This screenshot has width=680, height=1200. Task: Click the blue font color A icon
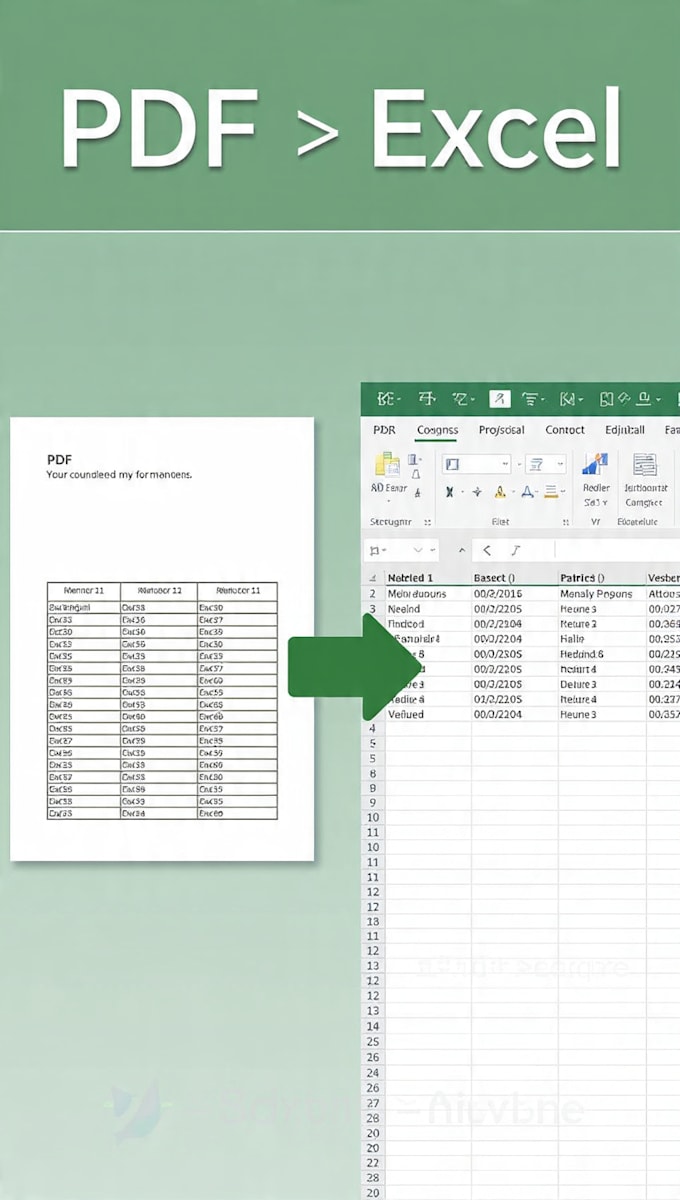(x=528, y=492)
